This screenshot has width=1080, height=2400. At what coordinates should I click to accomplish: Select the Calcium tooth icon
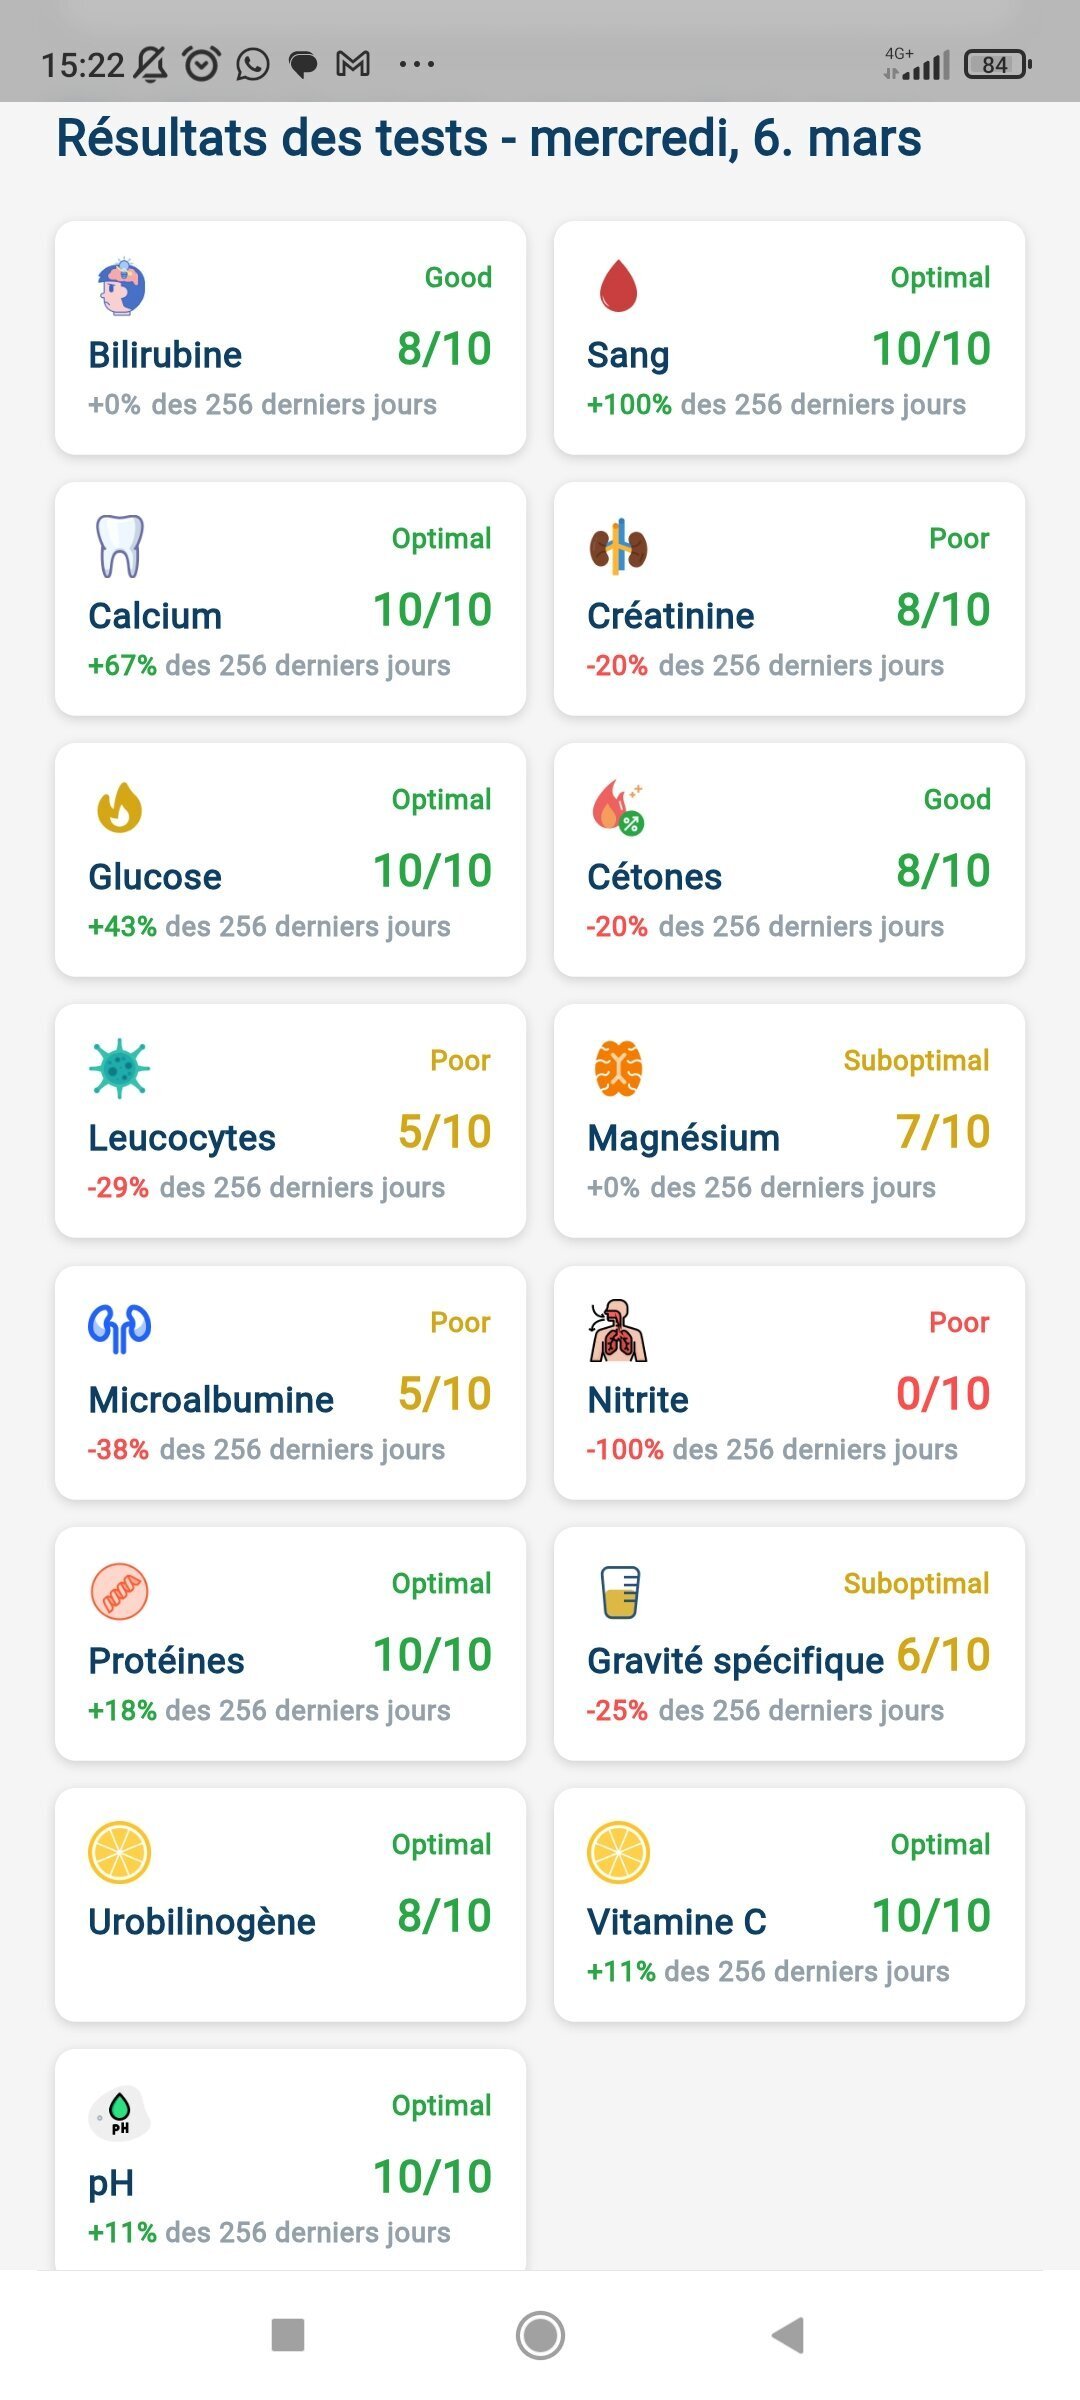click(x=120, y=546)
